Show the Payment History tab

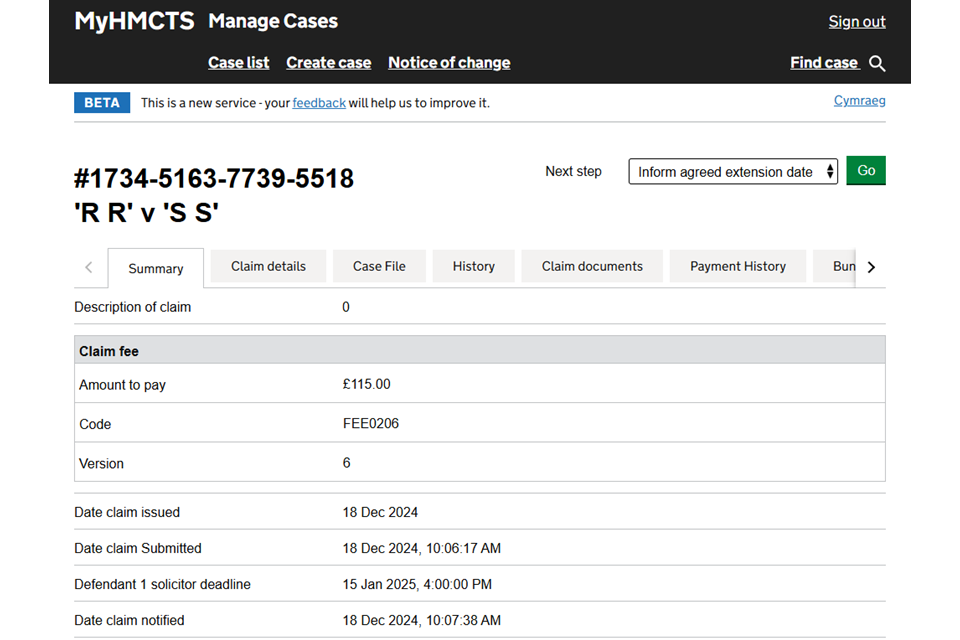pos(738,266)
